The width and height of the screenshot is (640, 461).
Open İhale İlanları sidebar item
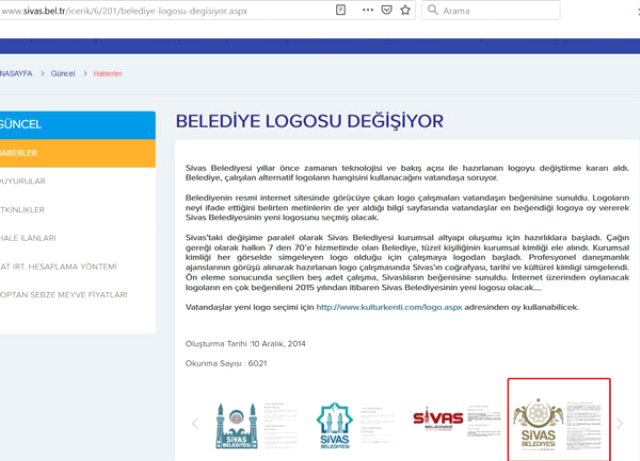click(x=28, y=238)
